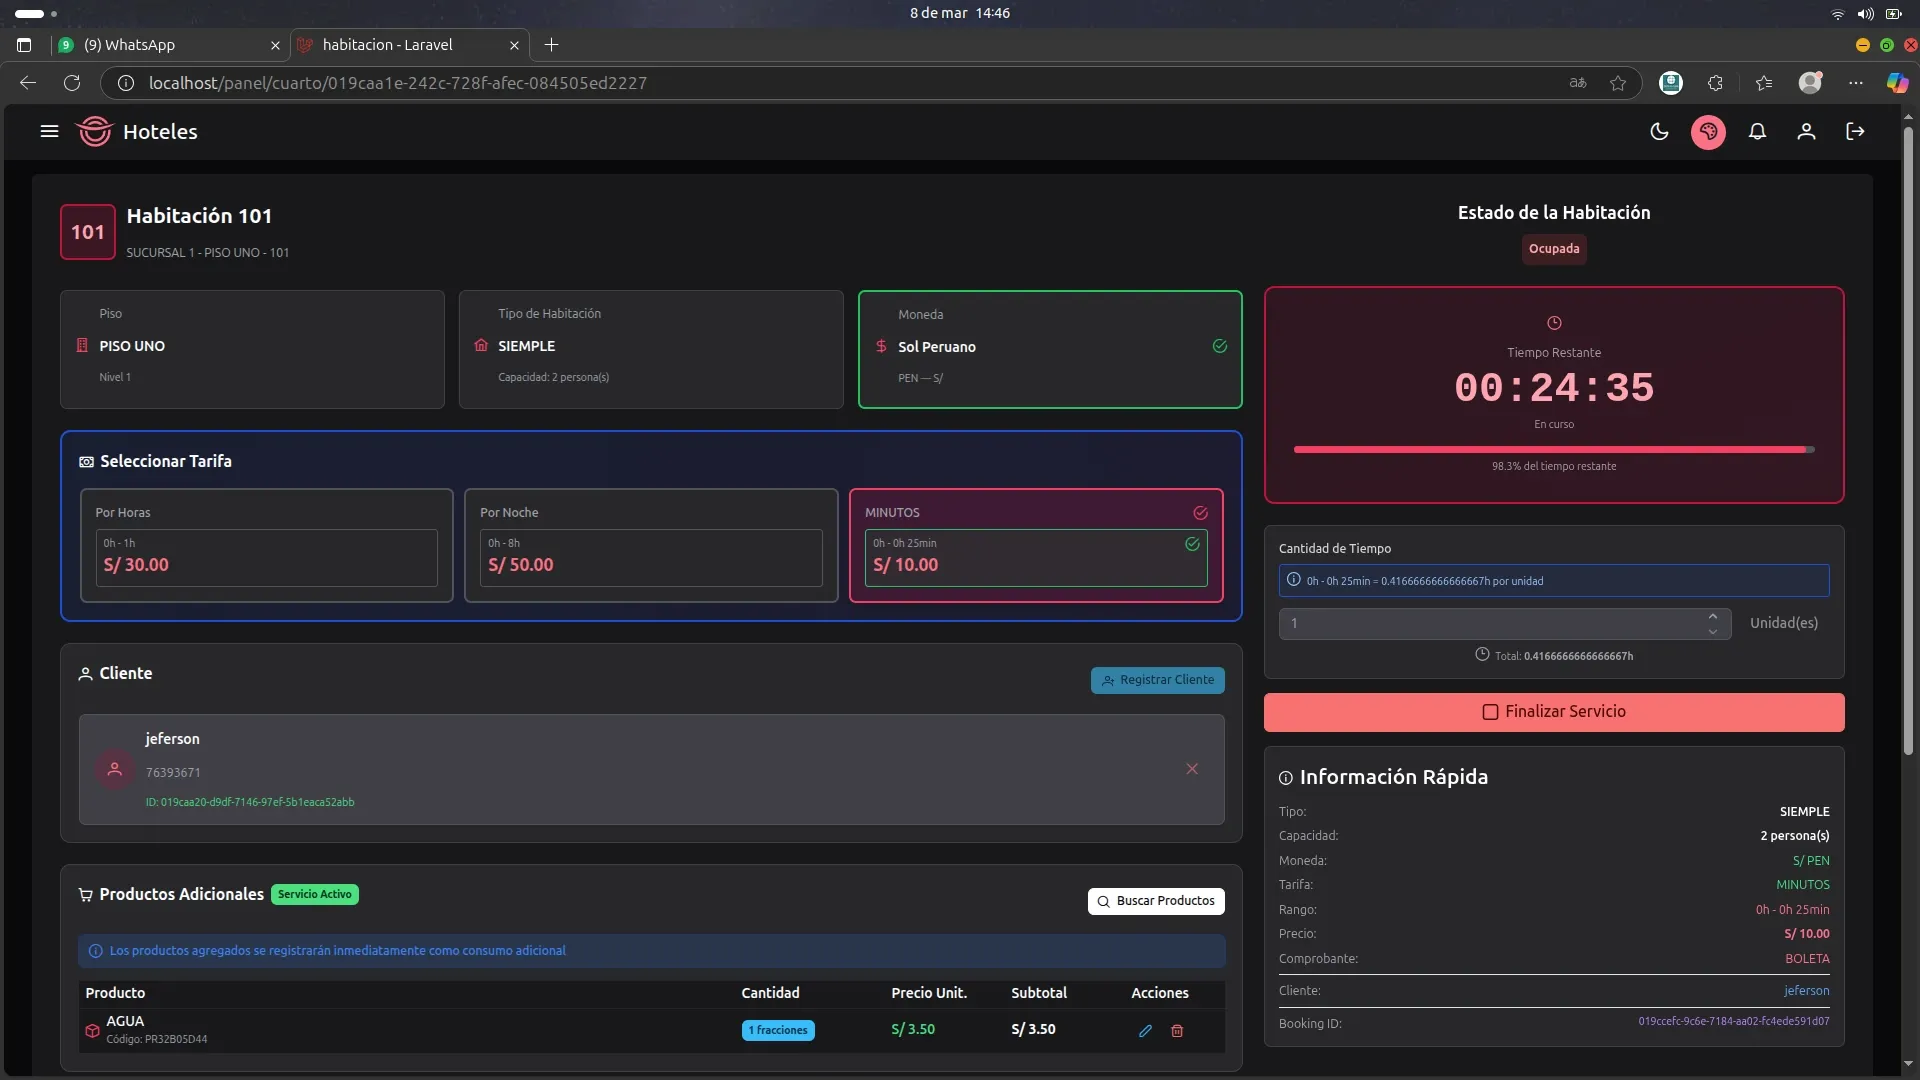Select the Por Noche tarifa card
The height and width of the screenshot is (1080, 1920).
tap(651, 545)
